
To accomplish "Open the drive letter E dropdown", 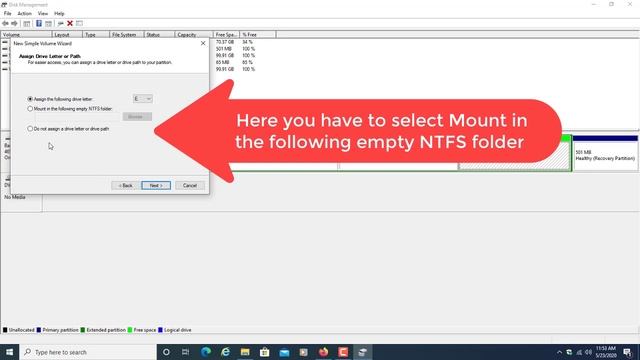I will [142, 99].
